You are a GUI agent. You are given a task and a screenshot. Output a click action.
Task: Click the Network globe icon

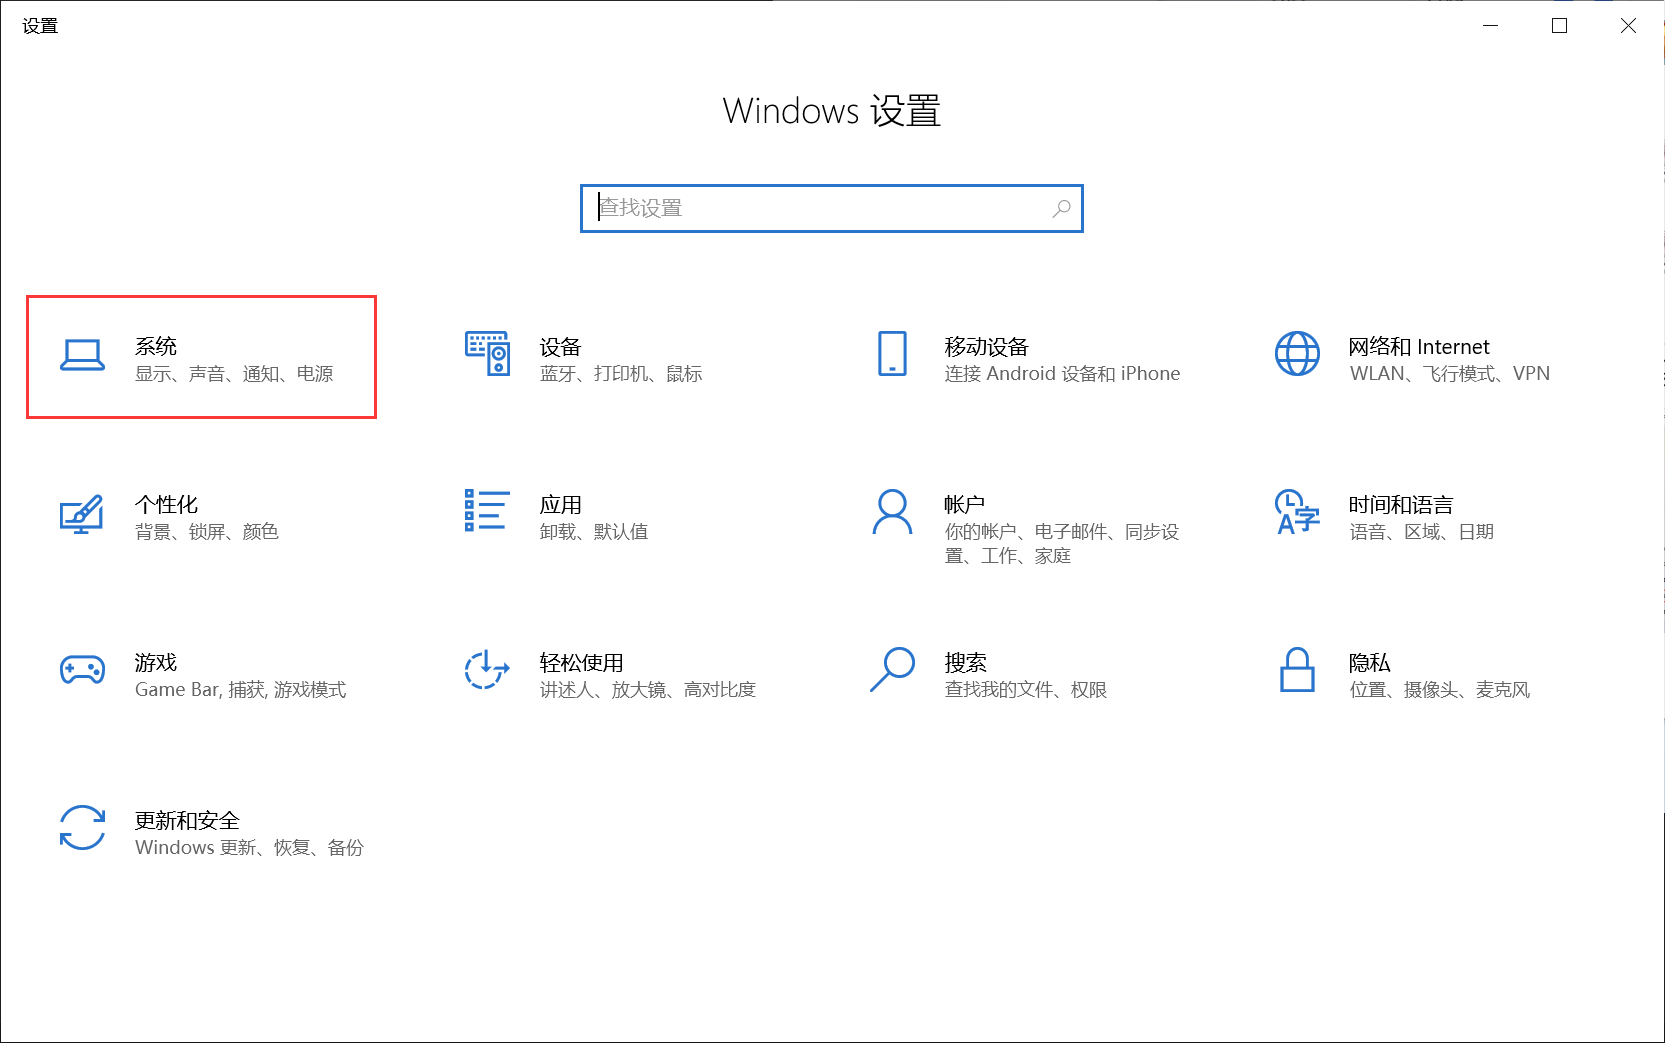click(1297, 354)
